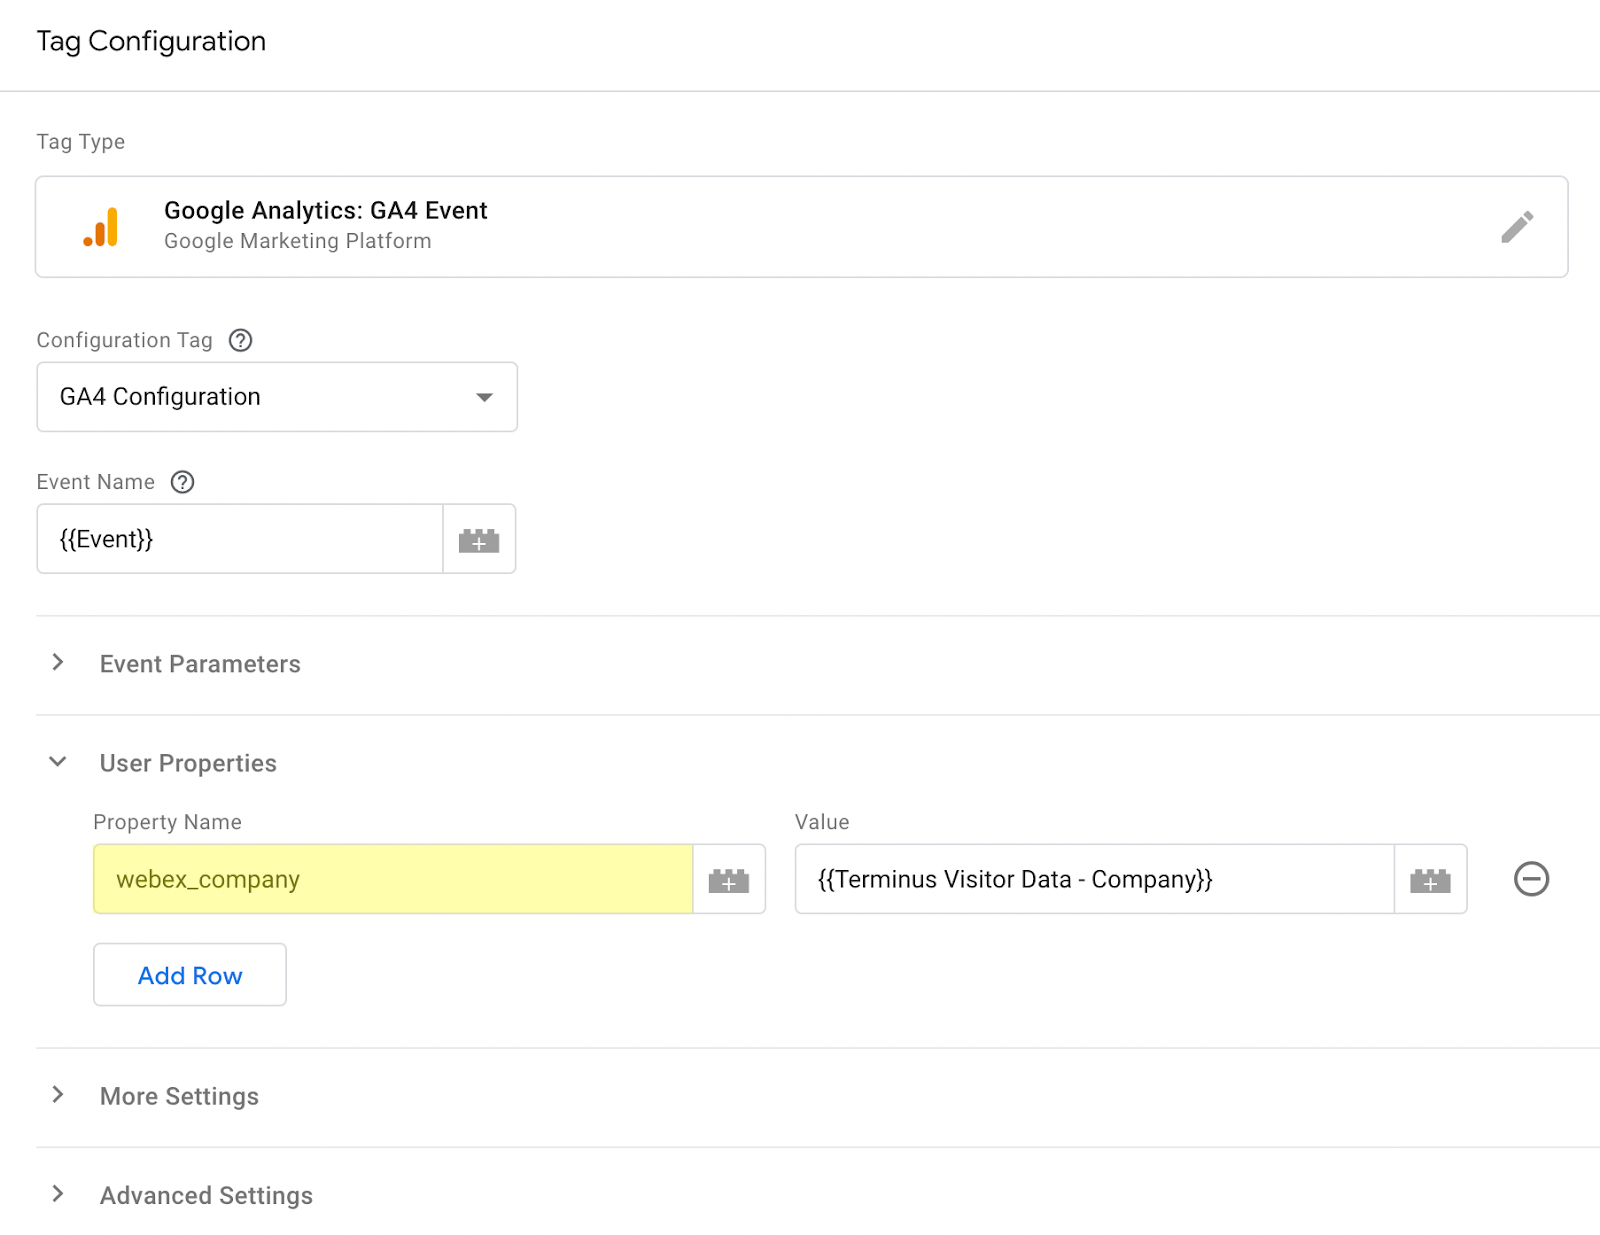Click webex_company Property Name field

pyautogui.click(x=393, y=880)
